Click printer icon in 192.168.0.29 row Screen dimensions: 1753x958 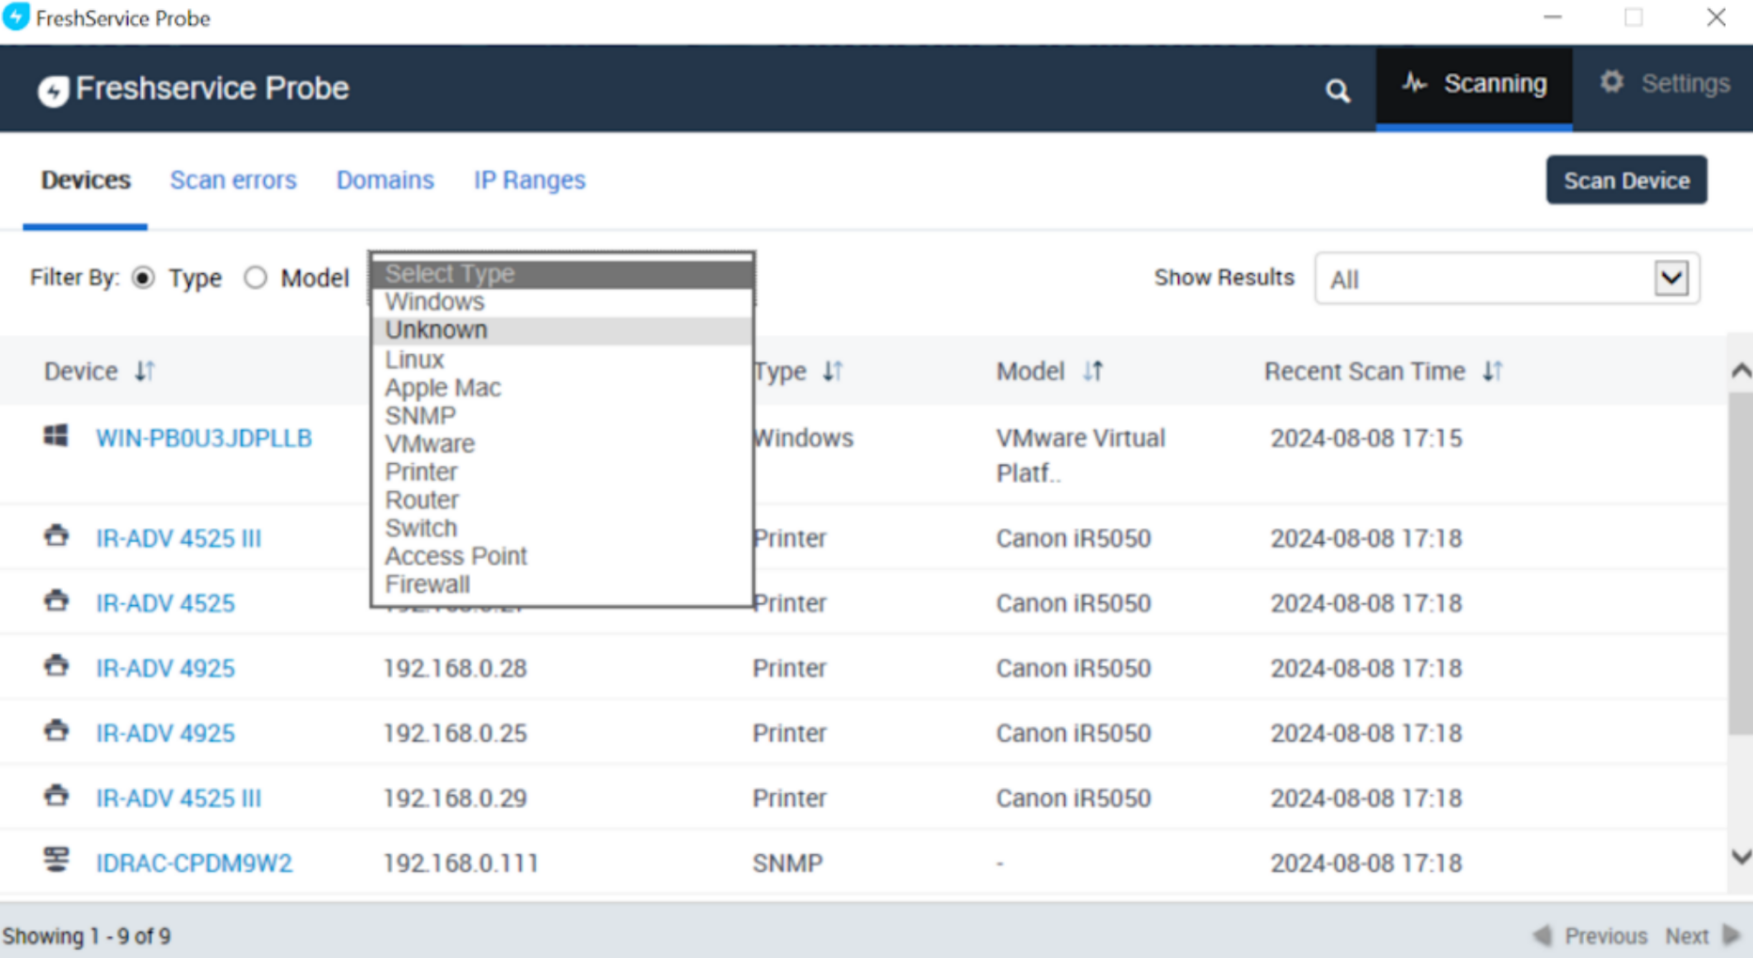pyautogui.click(x=56, y=796)
